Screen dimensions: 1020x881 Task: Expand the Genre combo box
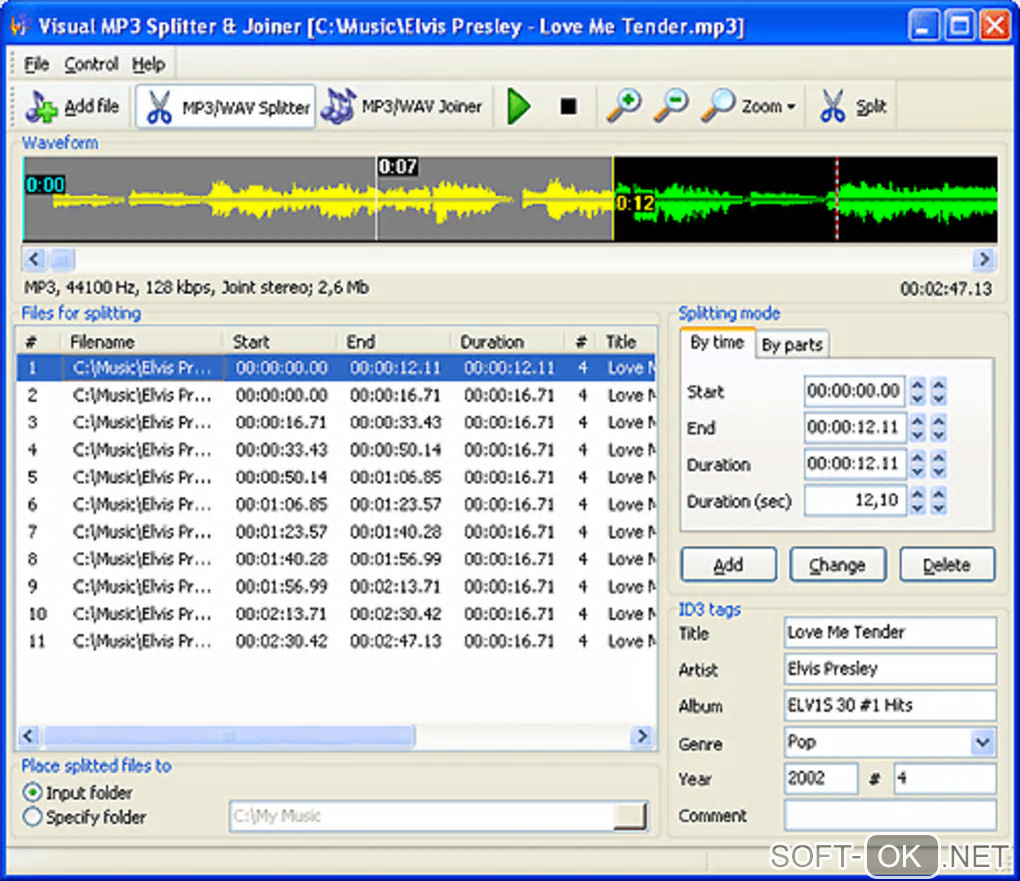click(x=983, y=742)
